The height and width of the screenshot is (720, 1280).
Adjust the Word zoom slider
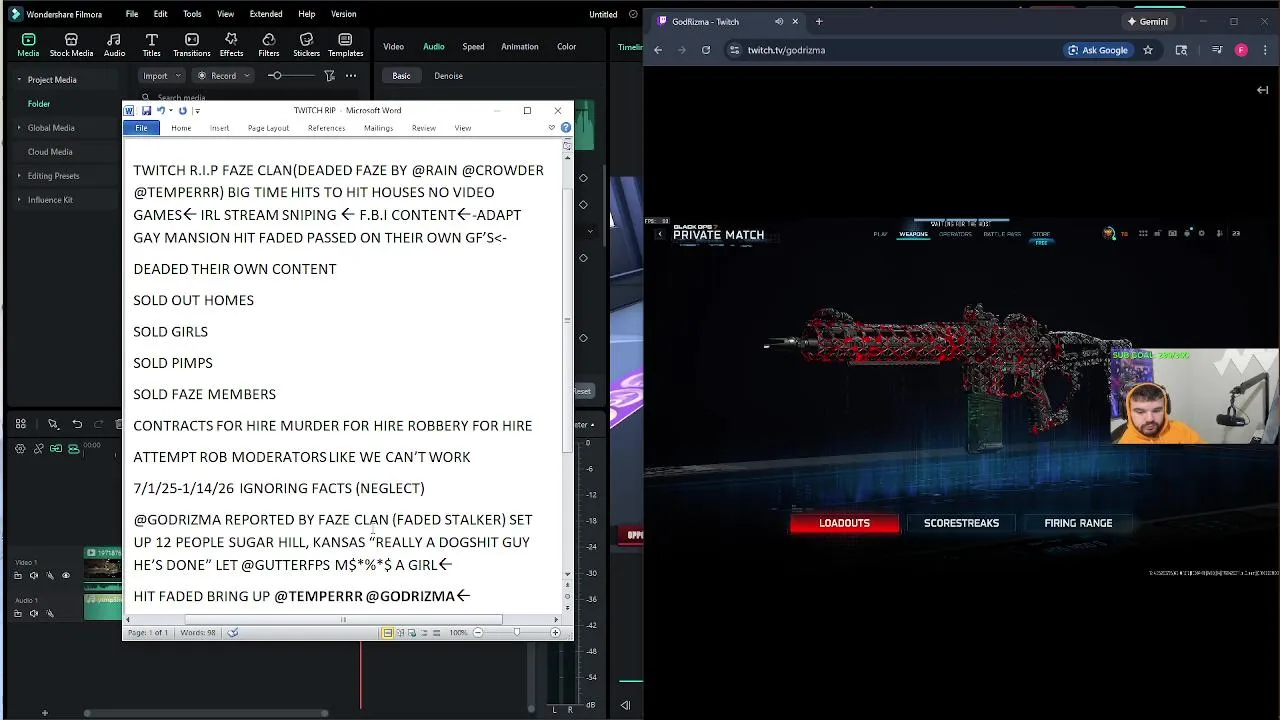coord(517,632)
